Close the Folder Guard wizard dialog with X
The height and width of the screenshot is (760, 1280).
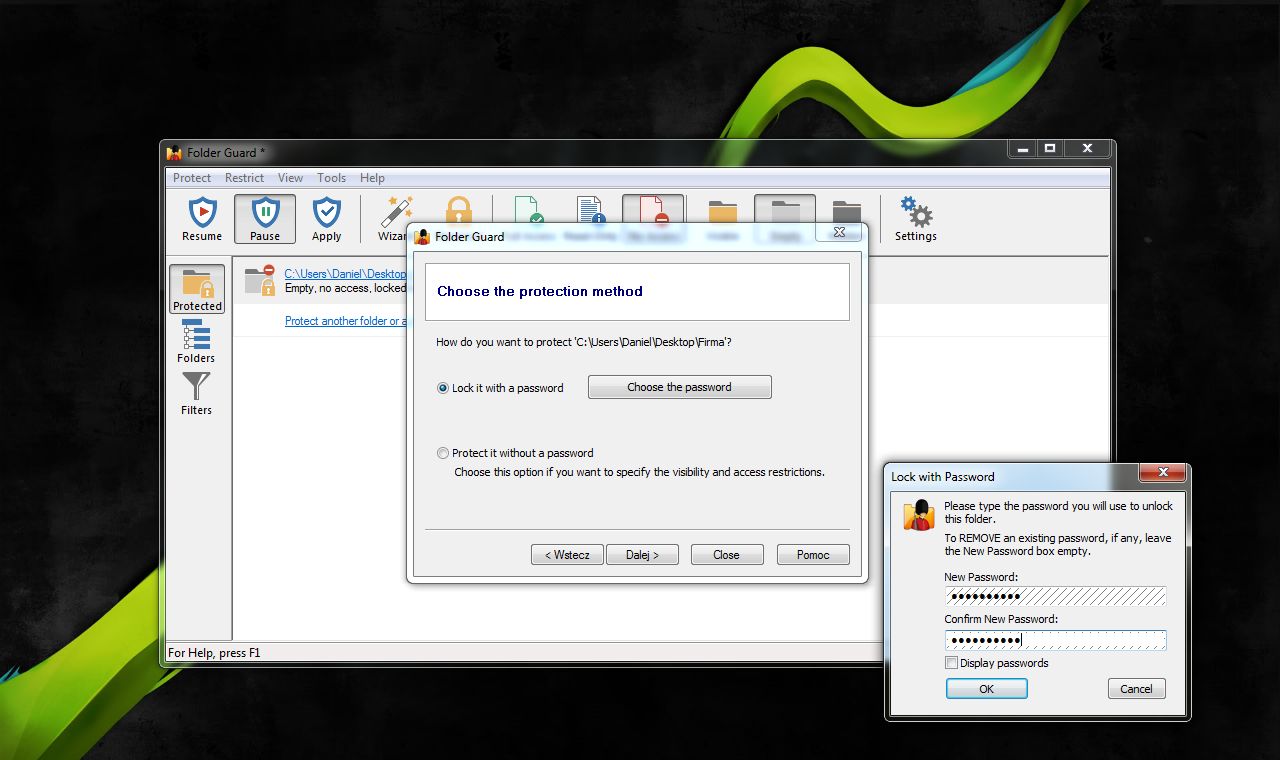pos(839,232)
